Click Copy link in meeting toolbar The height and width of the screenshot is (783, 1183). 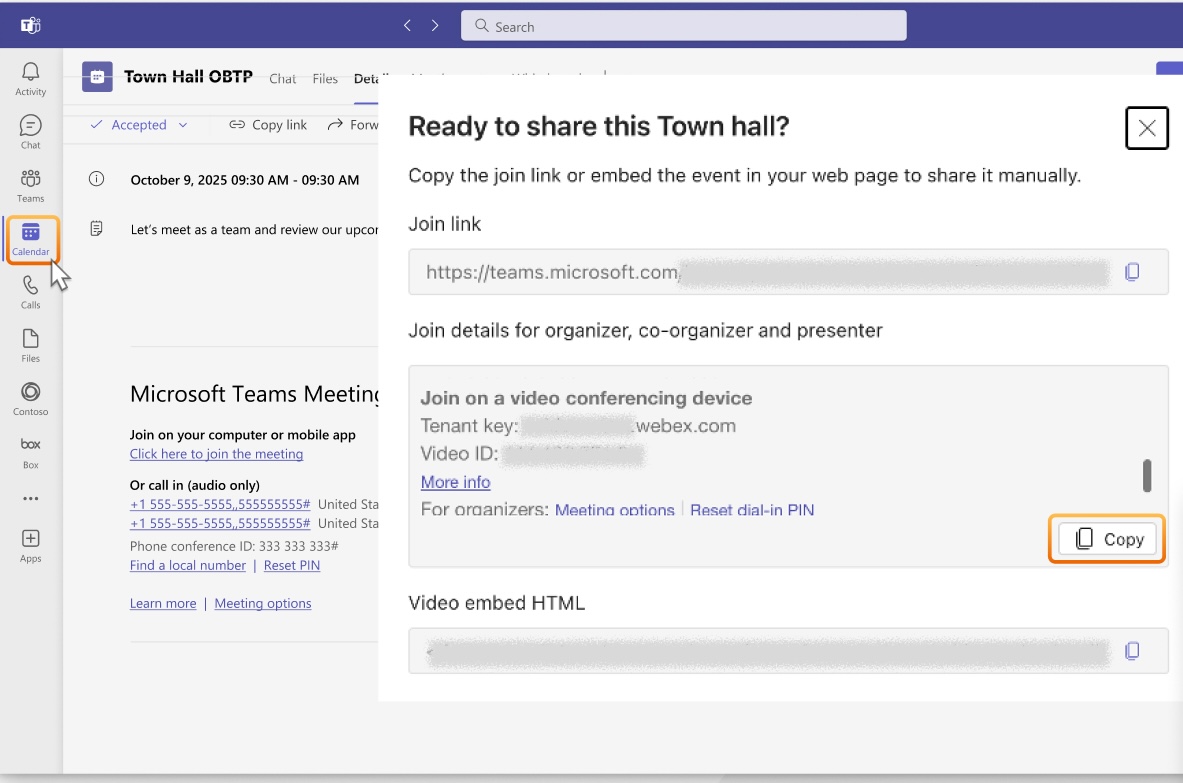(x=268, y=124)
